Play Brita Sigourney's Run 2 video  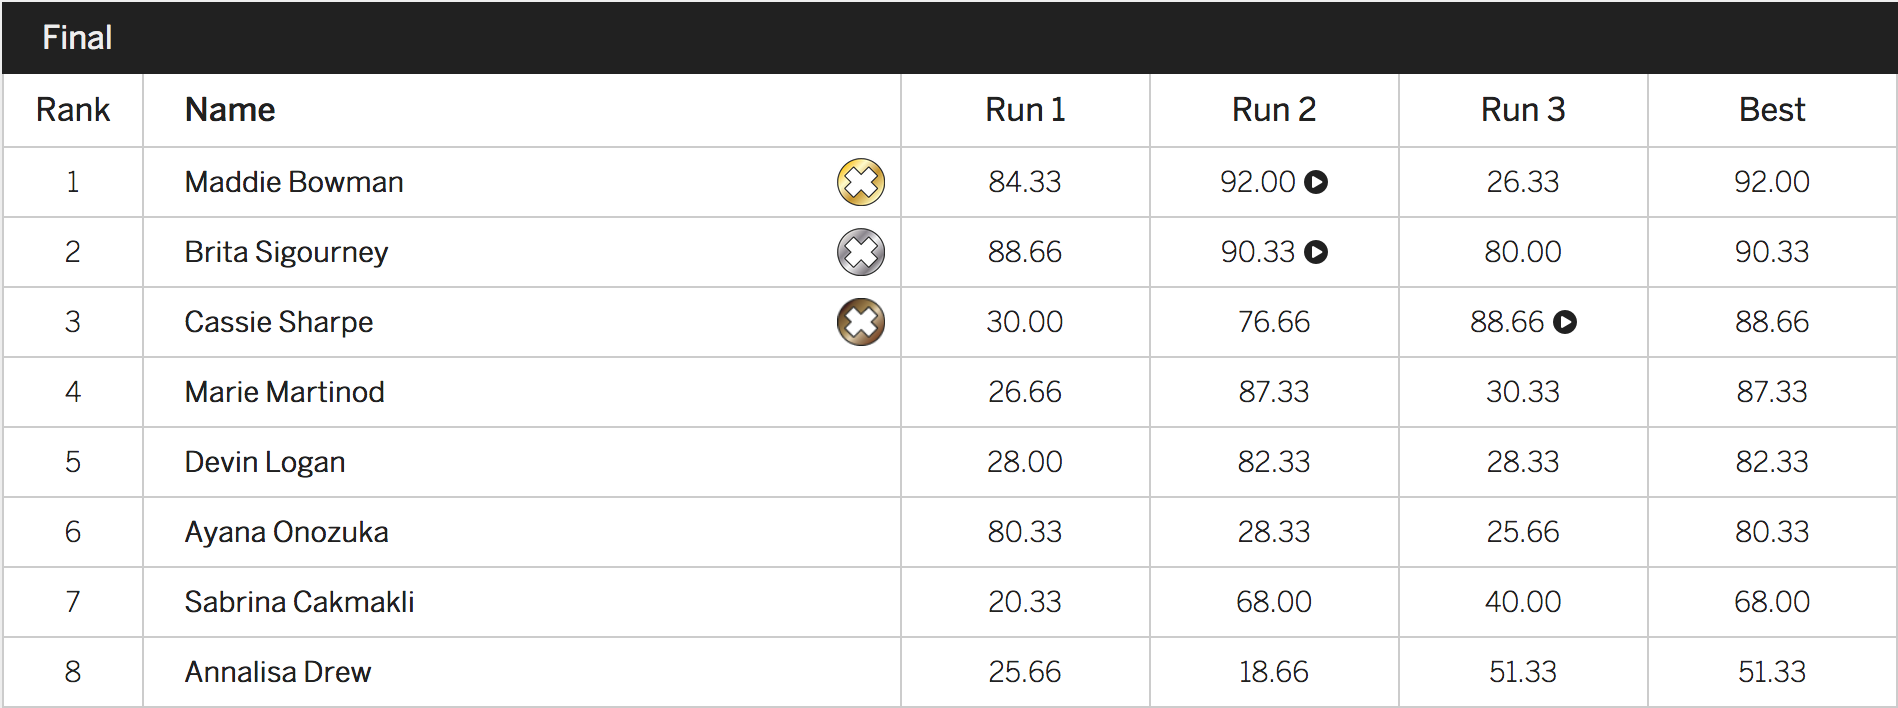(x=1316, y=252)
